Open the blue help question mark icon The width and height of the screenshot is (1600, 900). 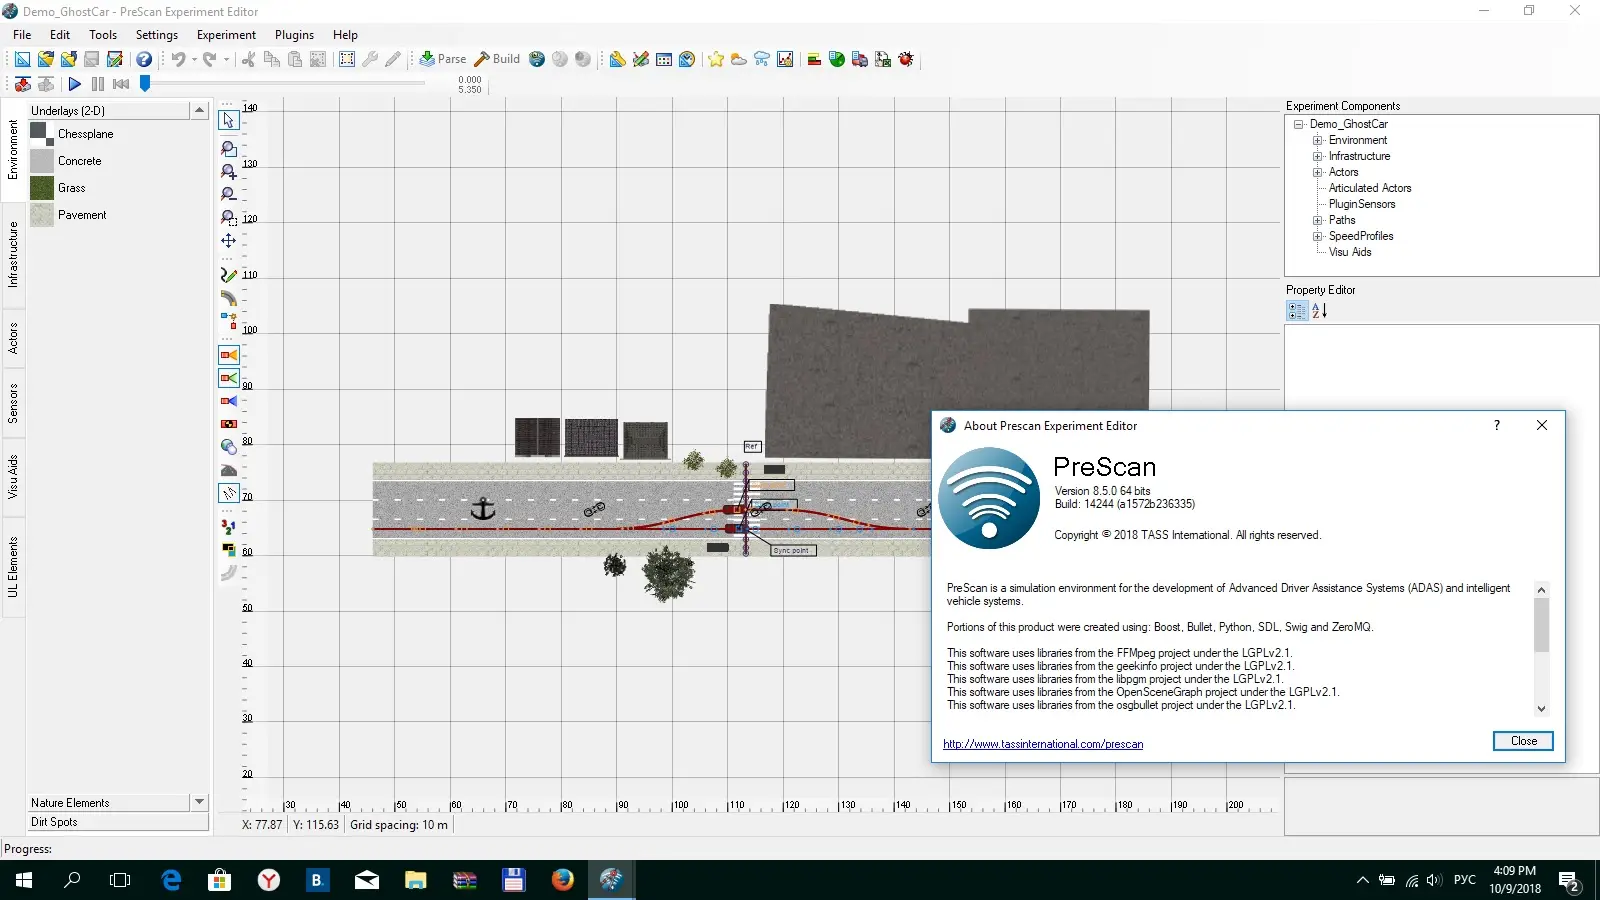pyautogui.click(x=144, y=59)
